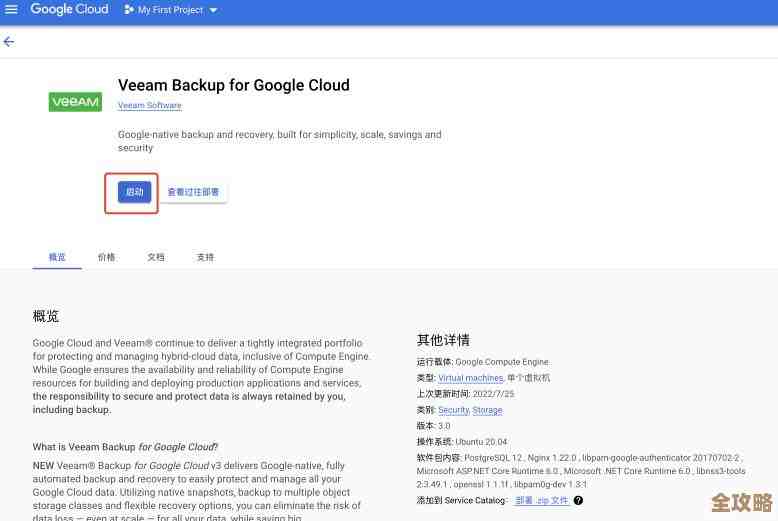This screenshot has height=521, width=778.
Task: Open the hamburger navigation menu
Action: [11, 9]
